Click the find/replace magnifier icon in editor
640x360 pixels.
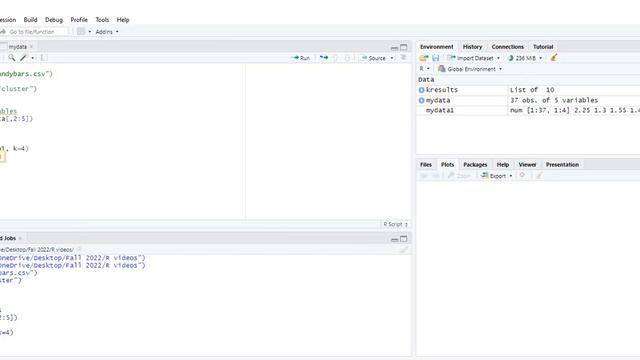point(12,58)
